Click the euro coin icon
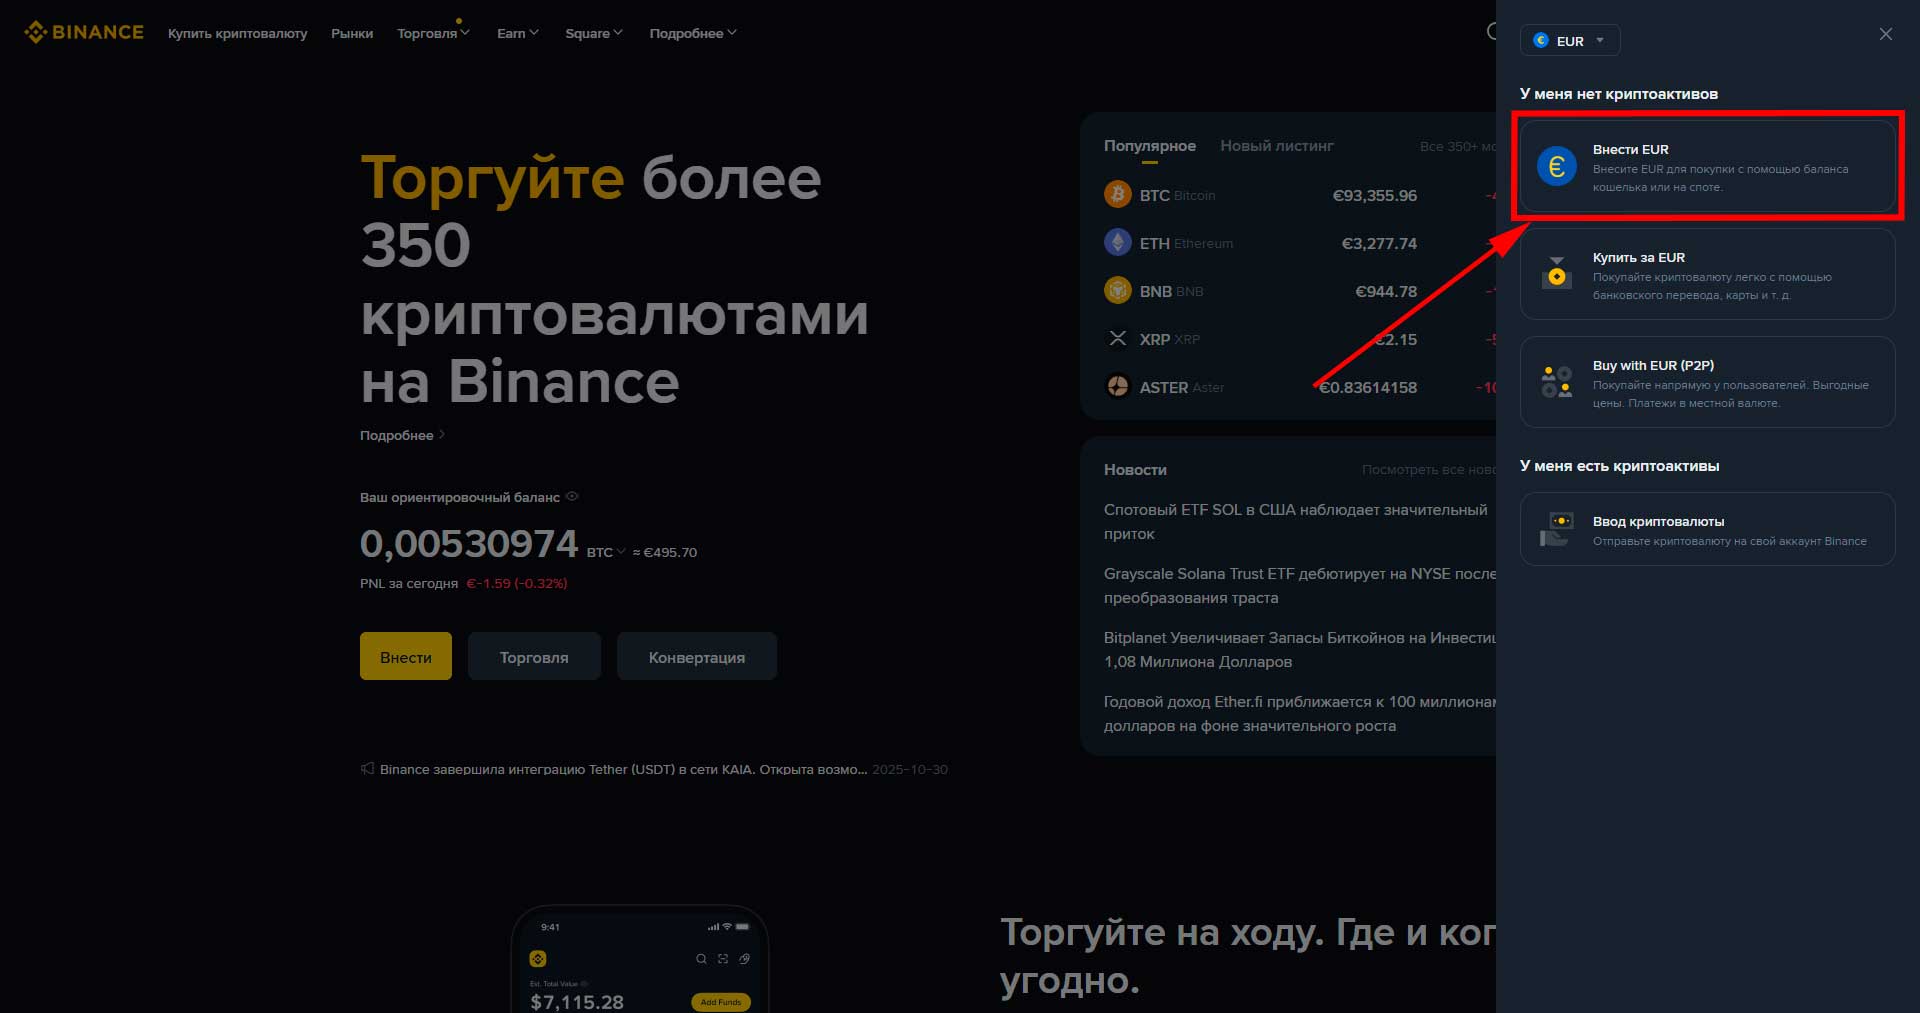1920x1013 pixels. tap(1556, 166)
